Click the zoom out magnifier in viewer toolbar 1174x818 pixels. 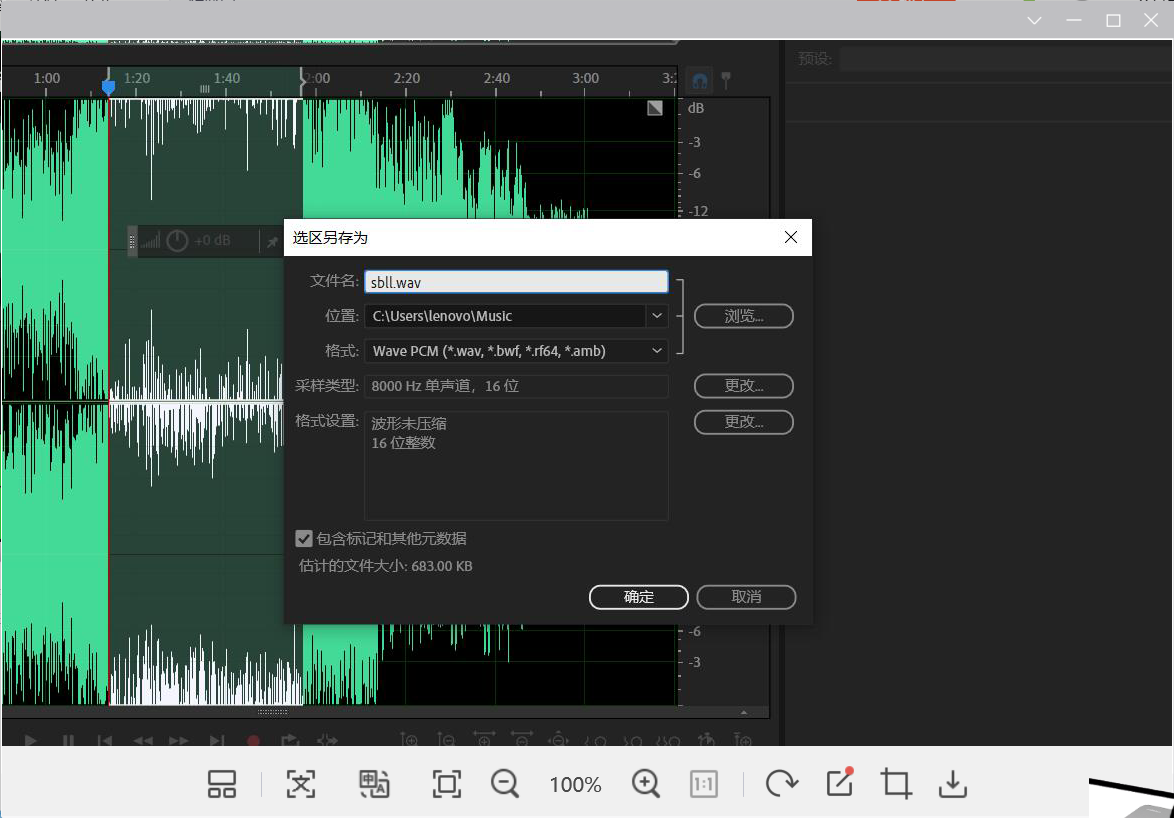505,784
